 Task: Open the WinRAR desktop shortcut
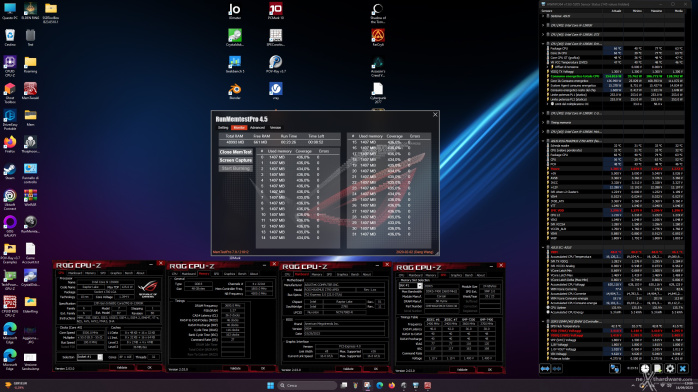[30, 198]
